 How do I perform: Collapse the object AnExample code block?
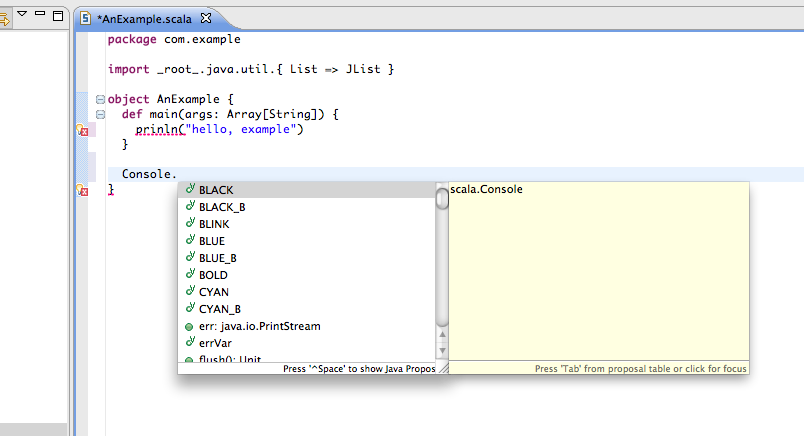coord(99,100)
